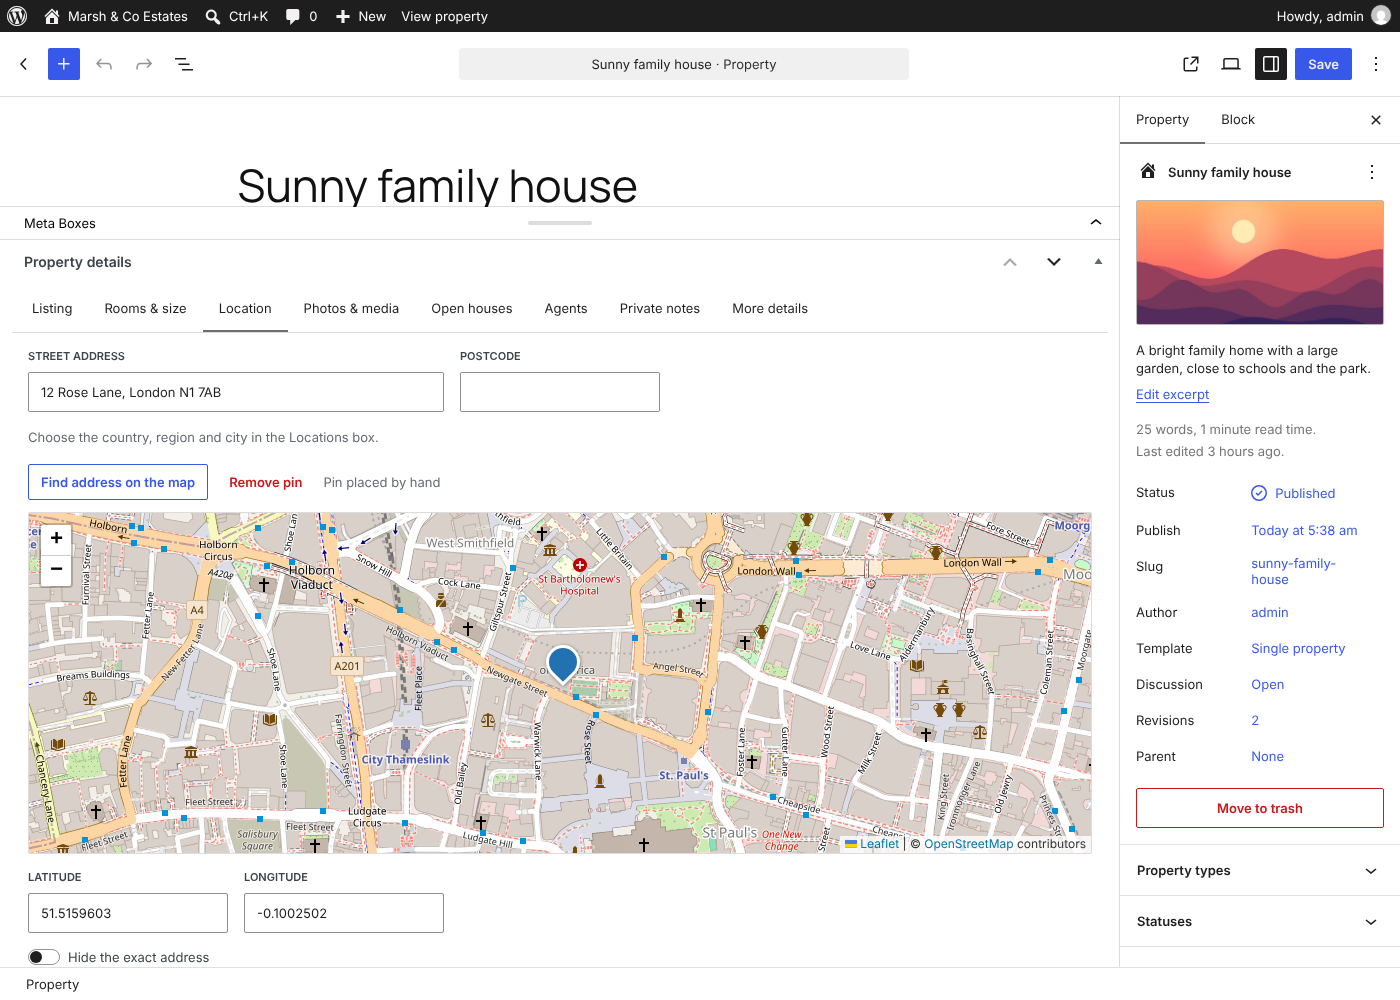Open the New content menu
Image resolution: width=1400 pixels, height=1000 pixels.
361,16
